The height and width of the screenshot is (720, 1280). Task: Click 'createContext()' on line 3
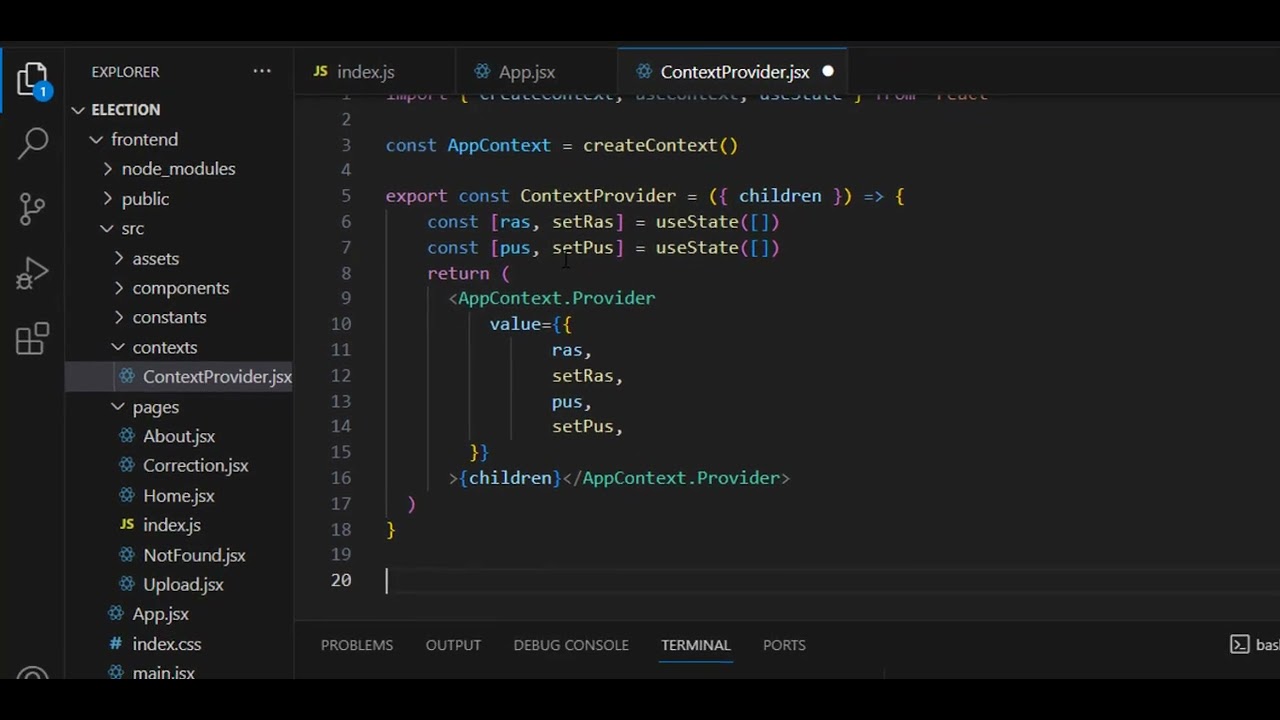click(660, 145)
